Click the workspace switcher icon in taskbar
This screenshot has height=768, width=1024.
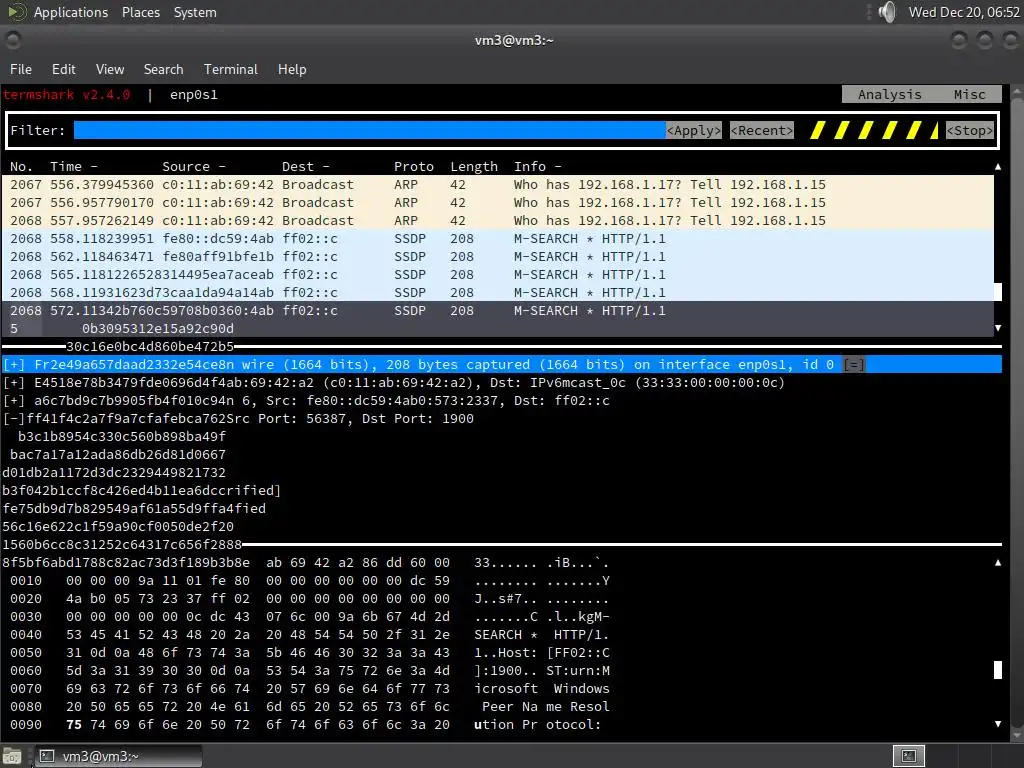(908, 756)
